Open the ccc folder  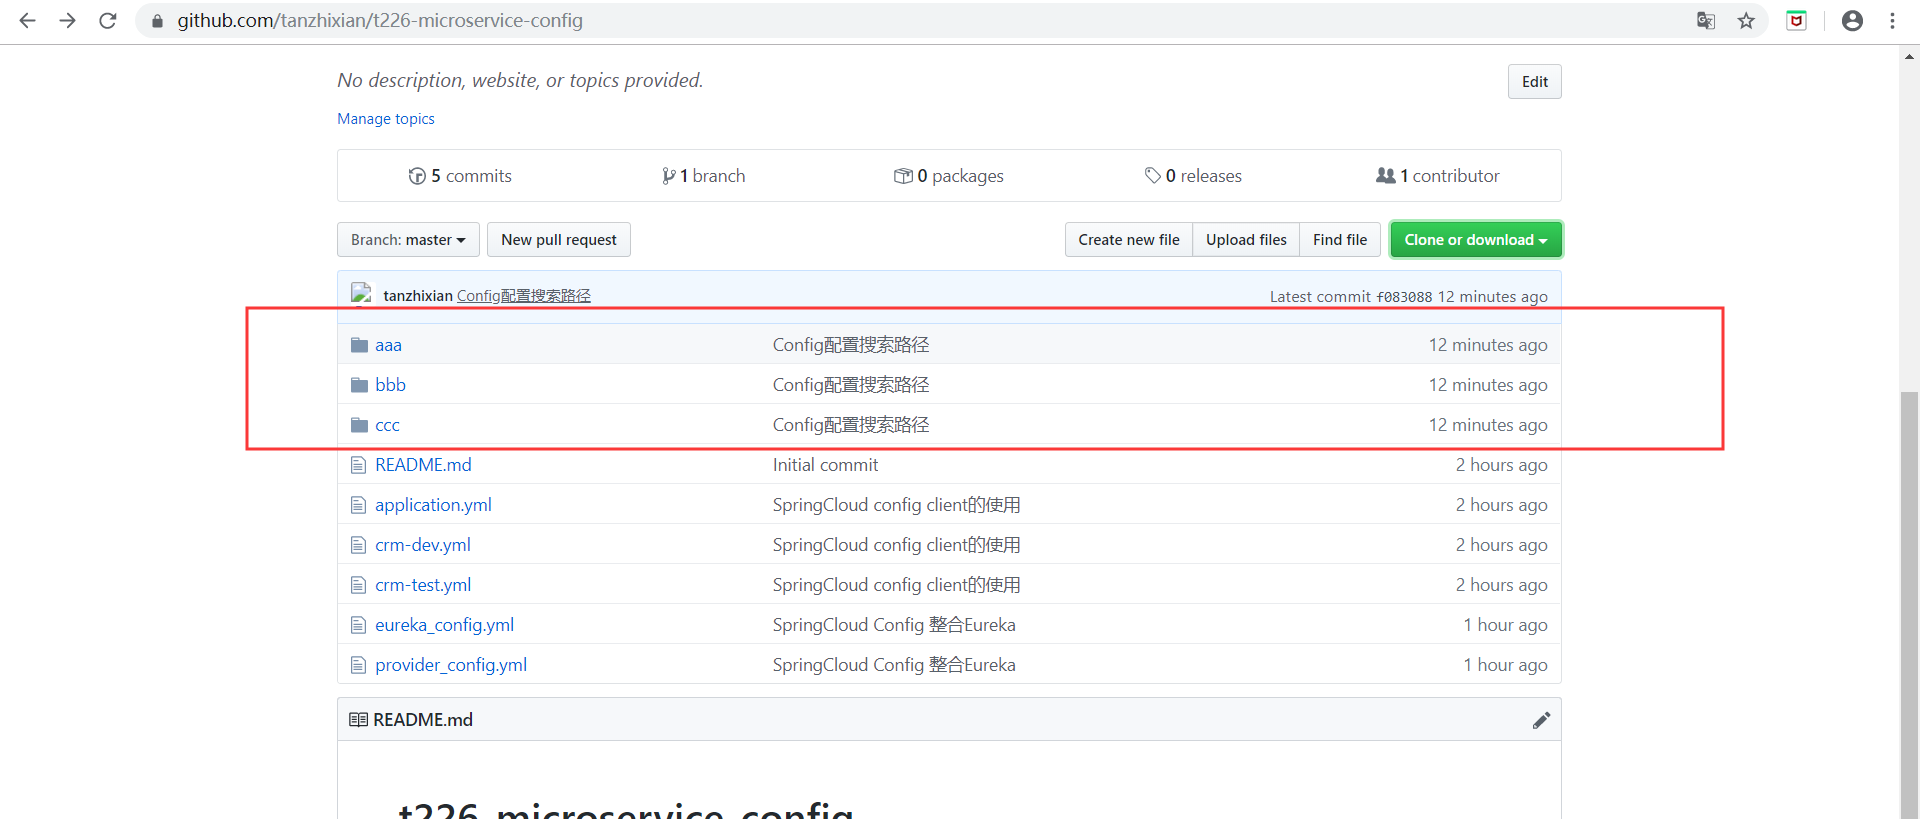point(387,425)
